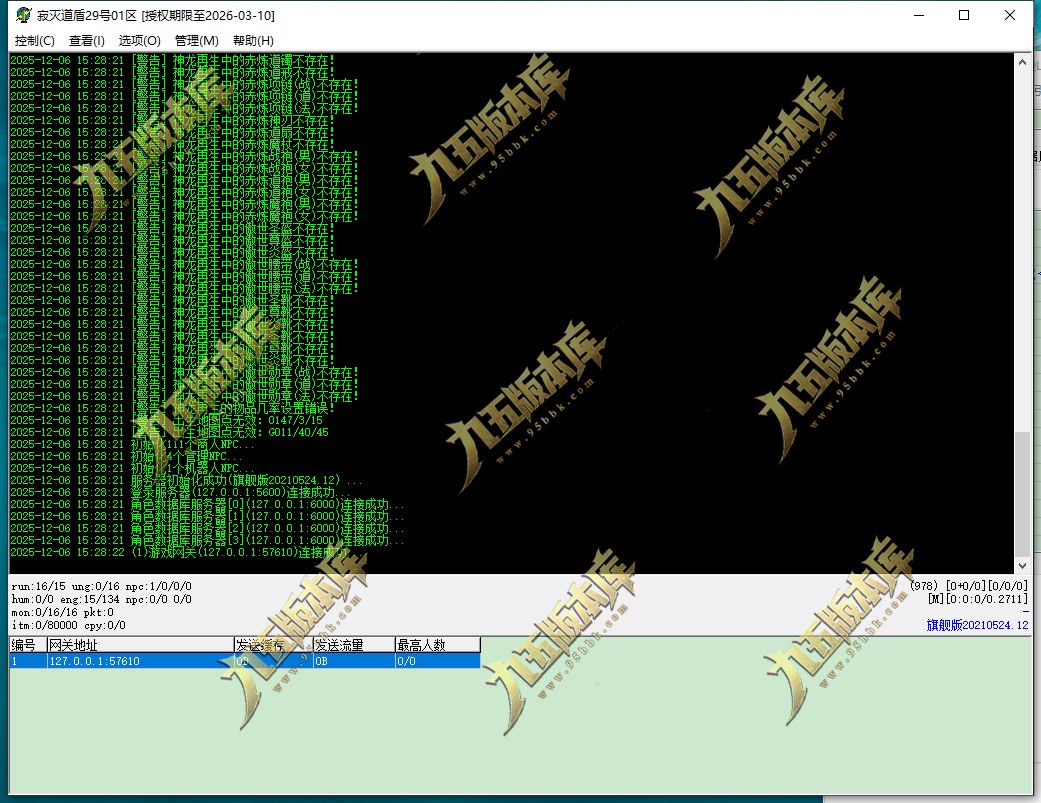Screen dimensions: 1041x803
Task: Open the 选项(O) menu
Action: pos(139,40)
